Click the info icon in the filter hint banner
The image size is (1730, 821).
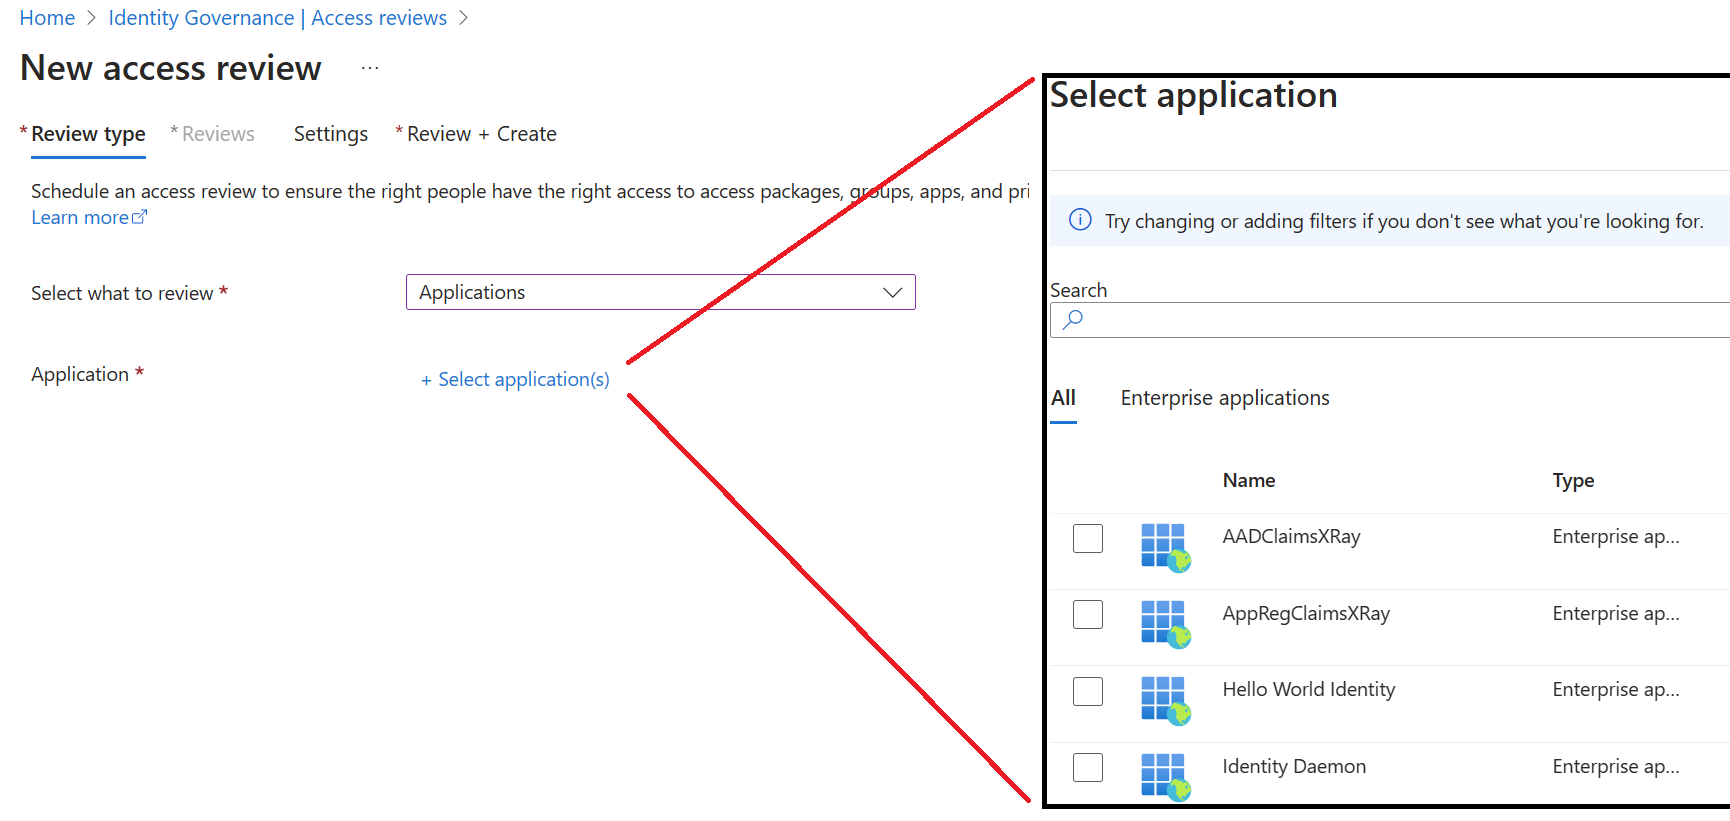click(1081, 220)
